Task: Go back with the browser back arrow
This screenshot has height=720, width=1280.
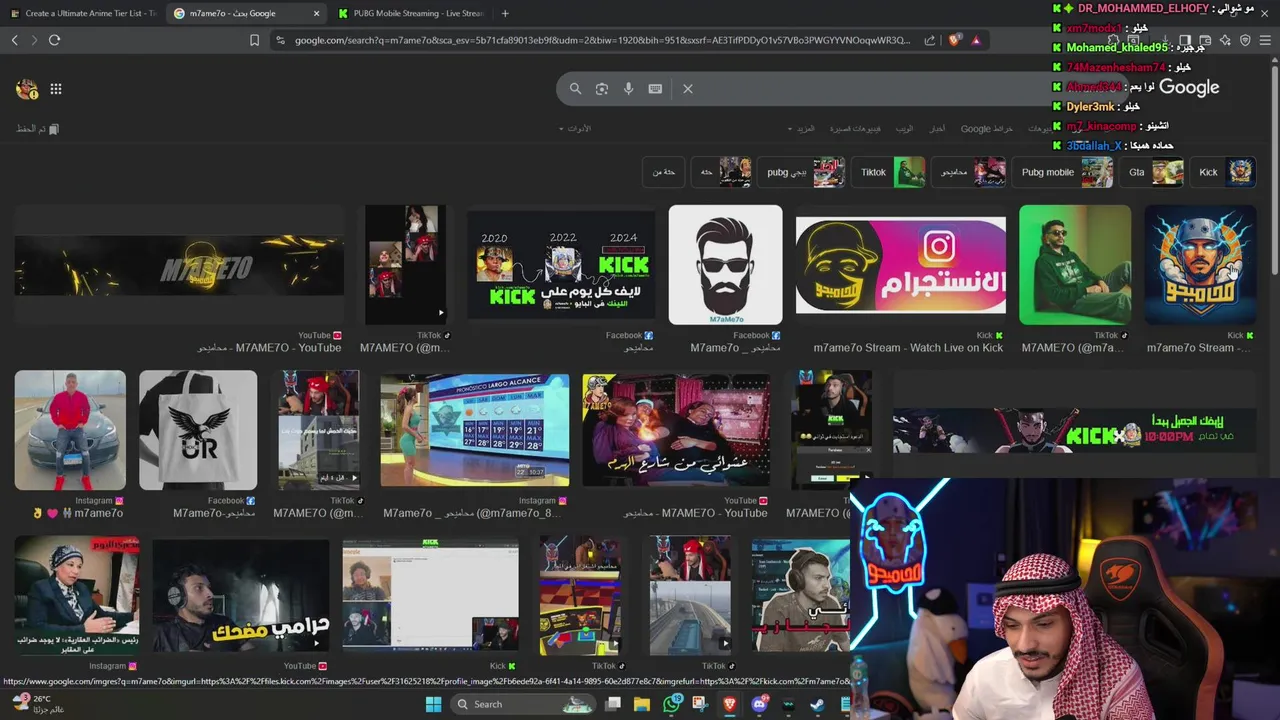Action: coord(15,40)
